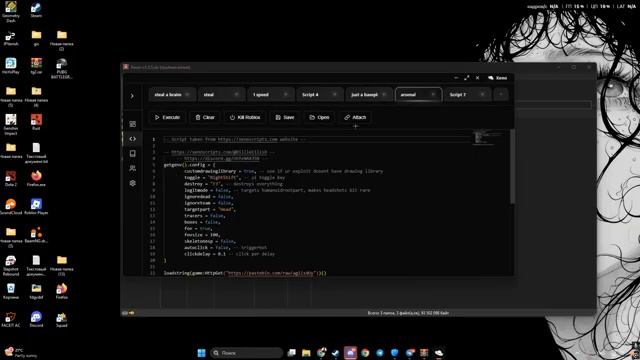Open Steam desktop shortcut
Screen dimensions: 640x360
pos(36,10)
